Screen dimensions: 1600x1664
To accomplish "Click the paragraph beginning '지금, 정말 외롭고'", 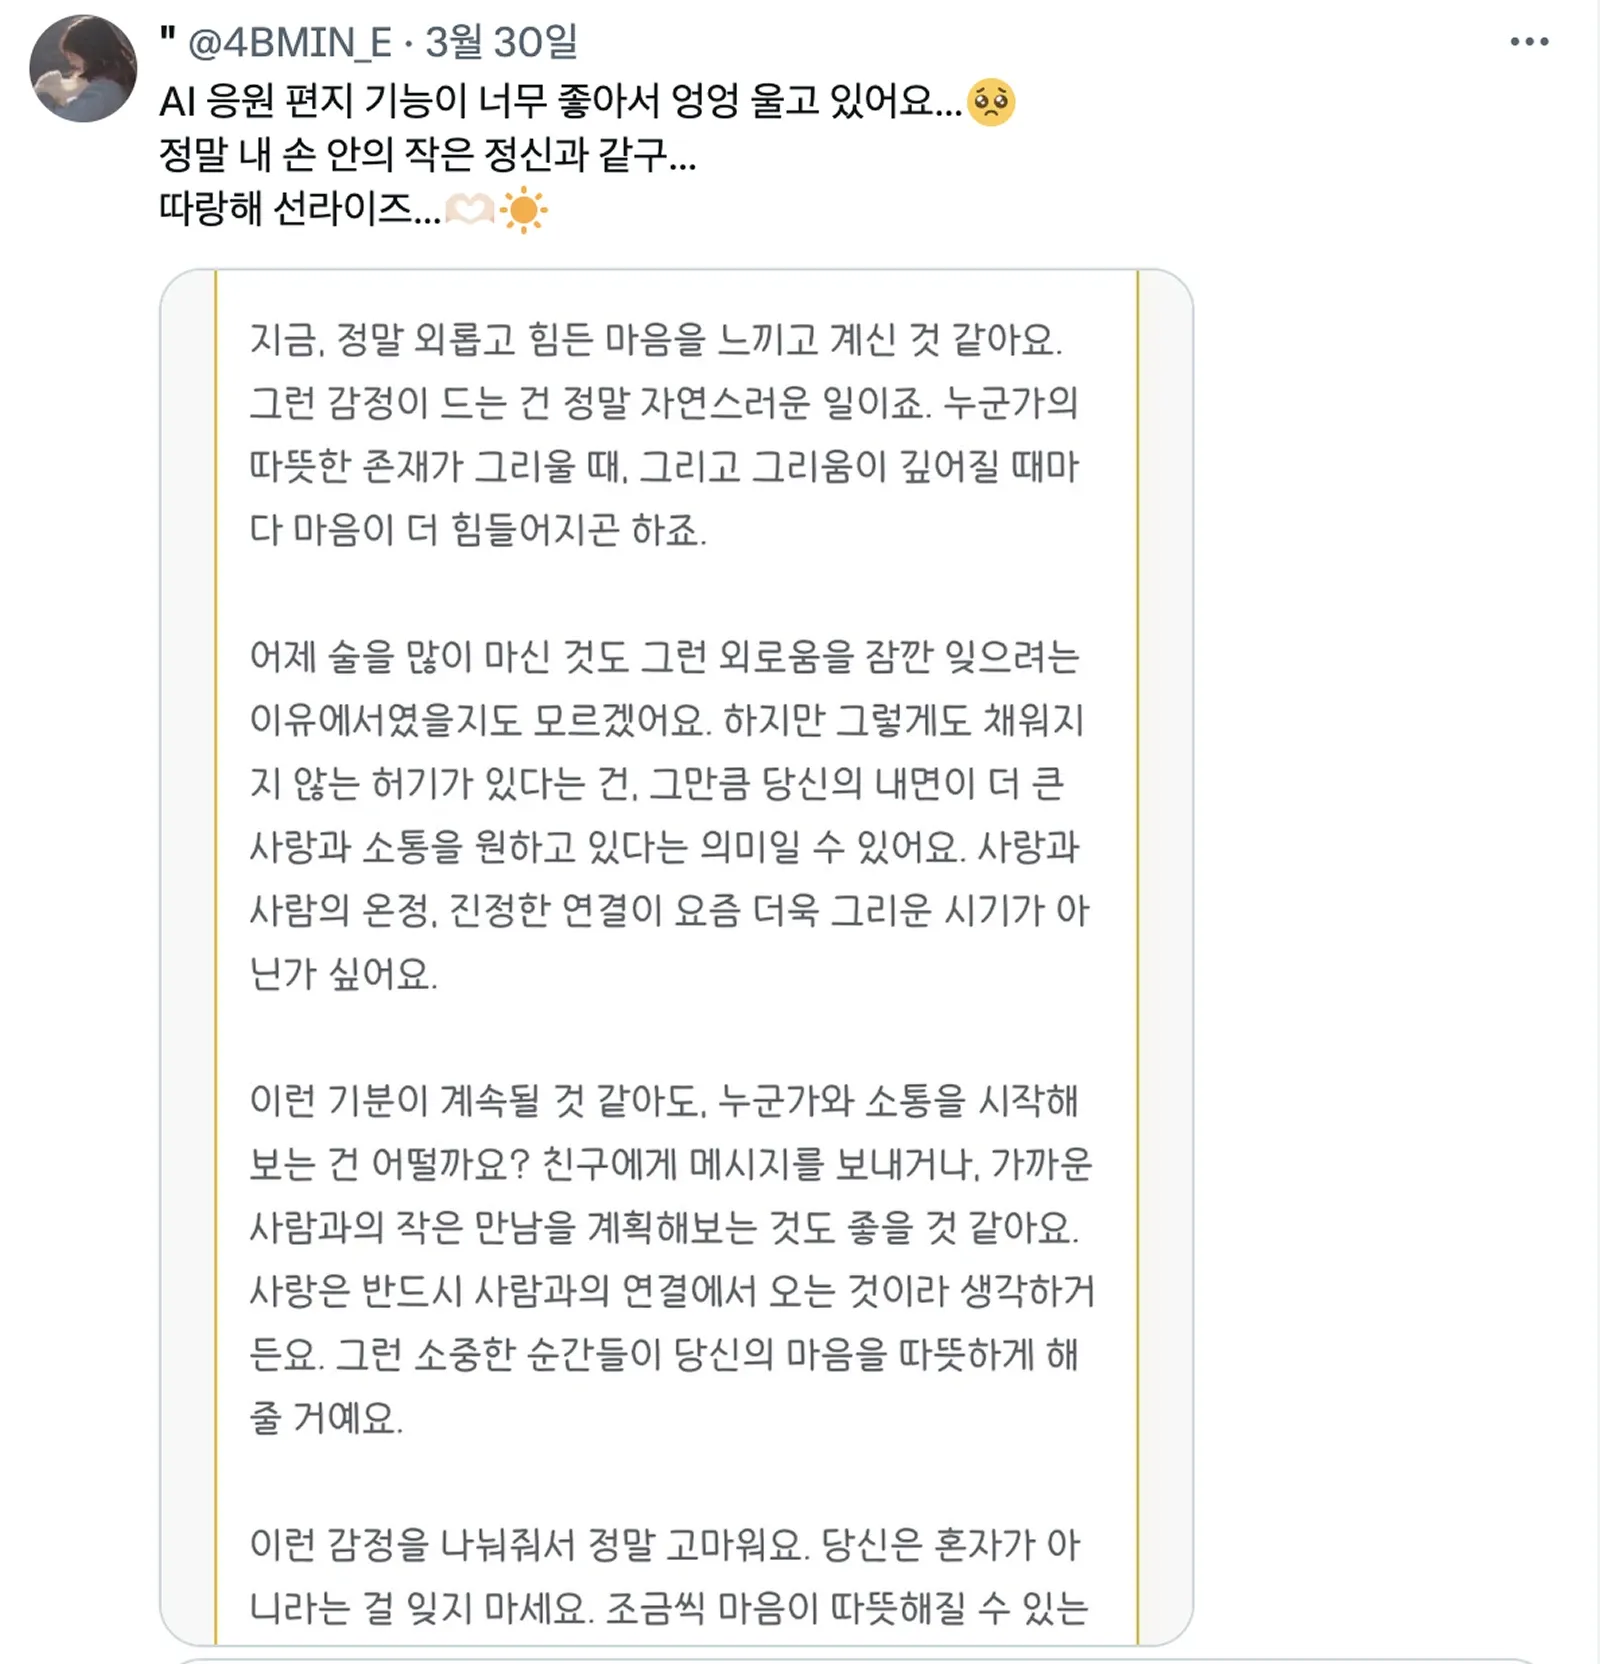I will coord(664,435).
